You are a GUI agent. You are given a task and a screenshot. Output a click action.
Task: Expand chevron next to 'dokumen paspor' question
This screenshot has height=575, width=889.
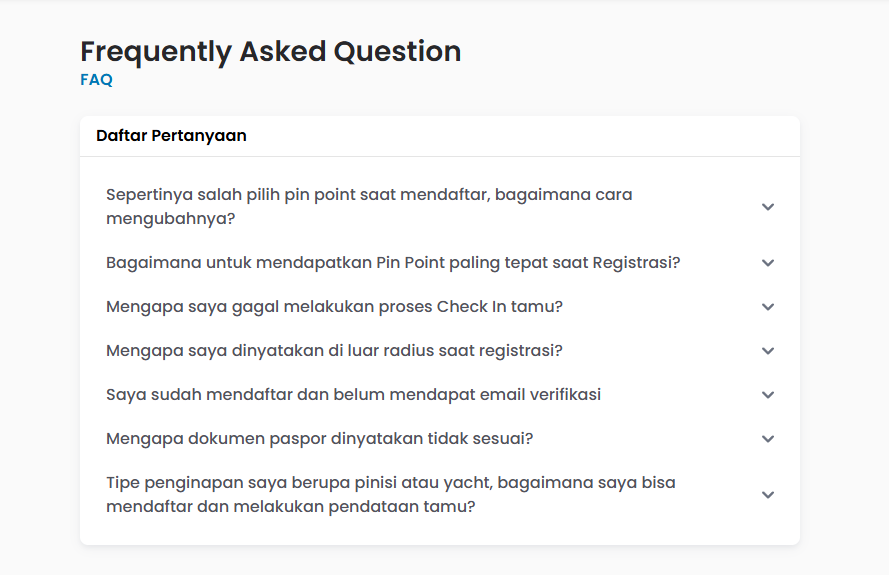[768, 439]
